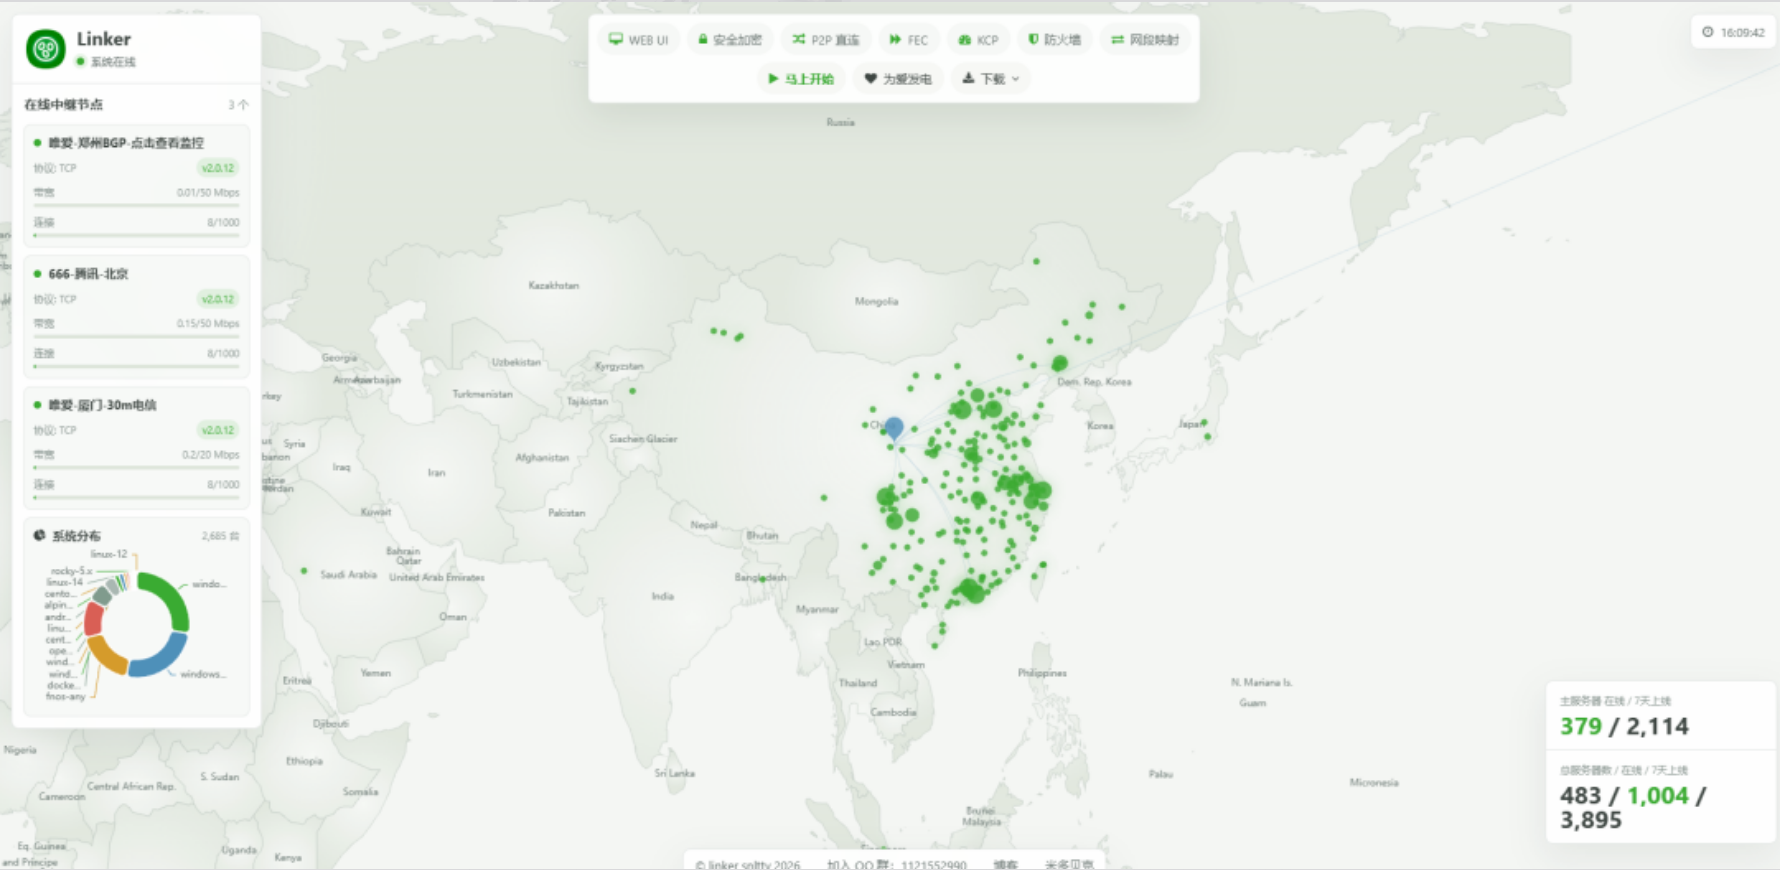
Task: Select the 666-腾讯-北京 relay node card
Action: (x=137, y=317)
